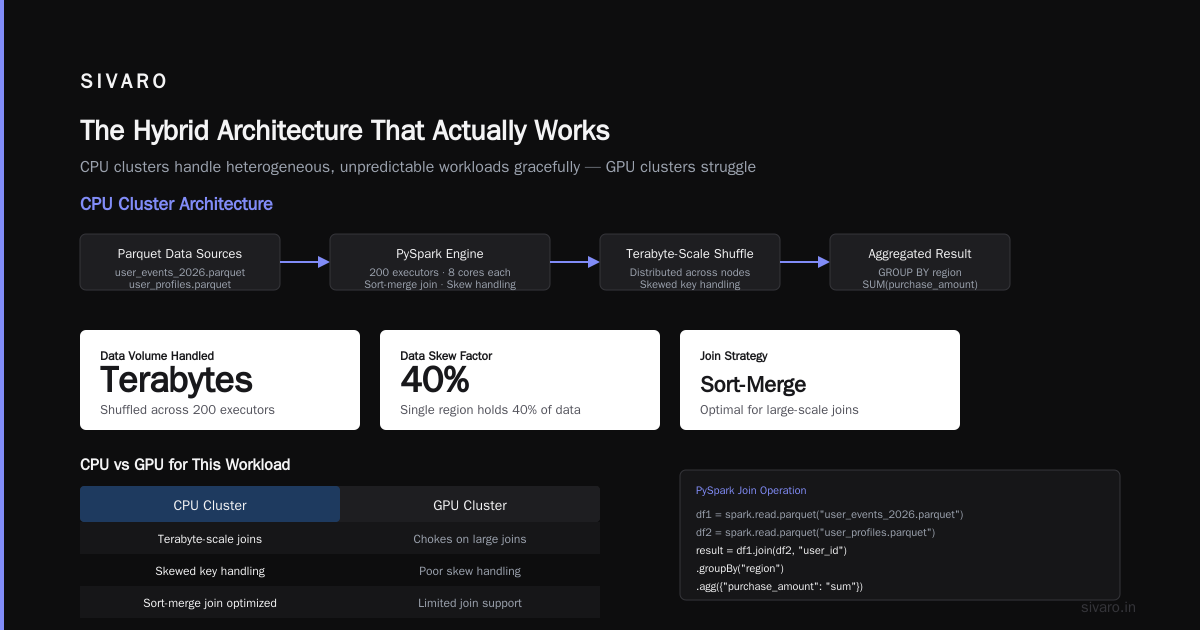1200x630 pixels.
Task: Open the Join Strategy card
Action: click(x=820, y=380)
